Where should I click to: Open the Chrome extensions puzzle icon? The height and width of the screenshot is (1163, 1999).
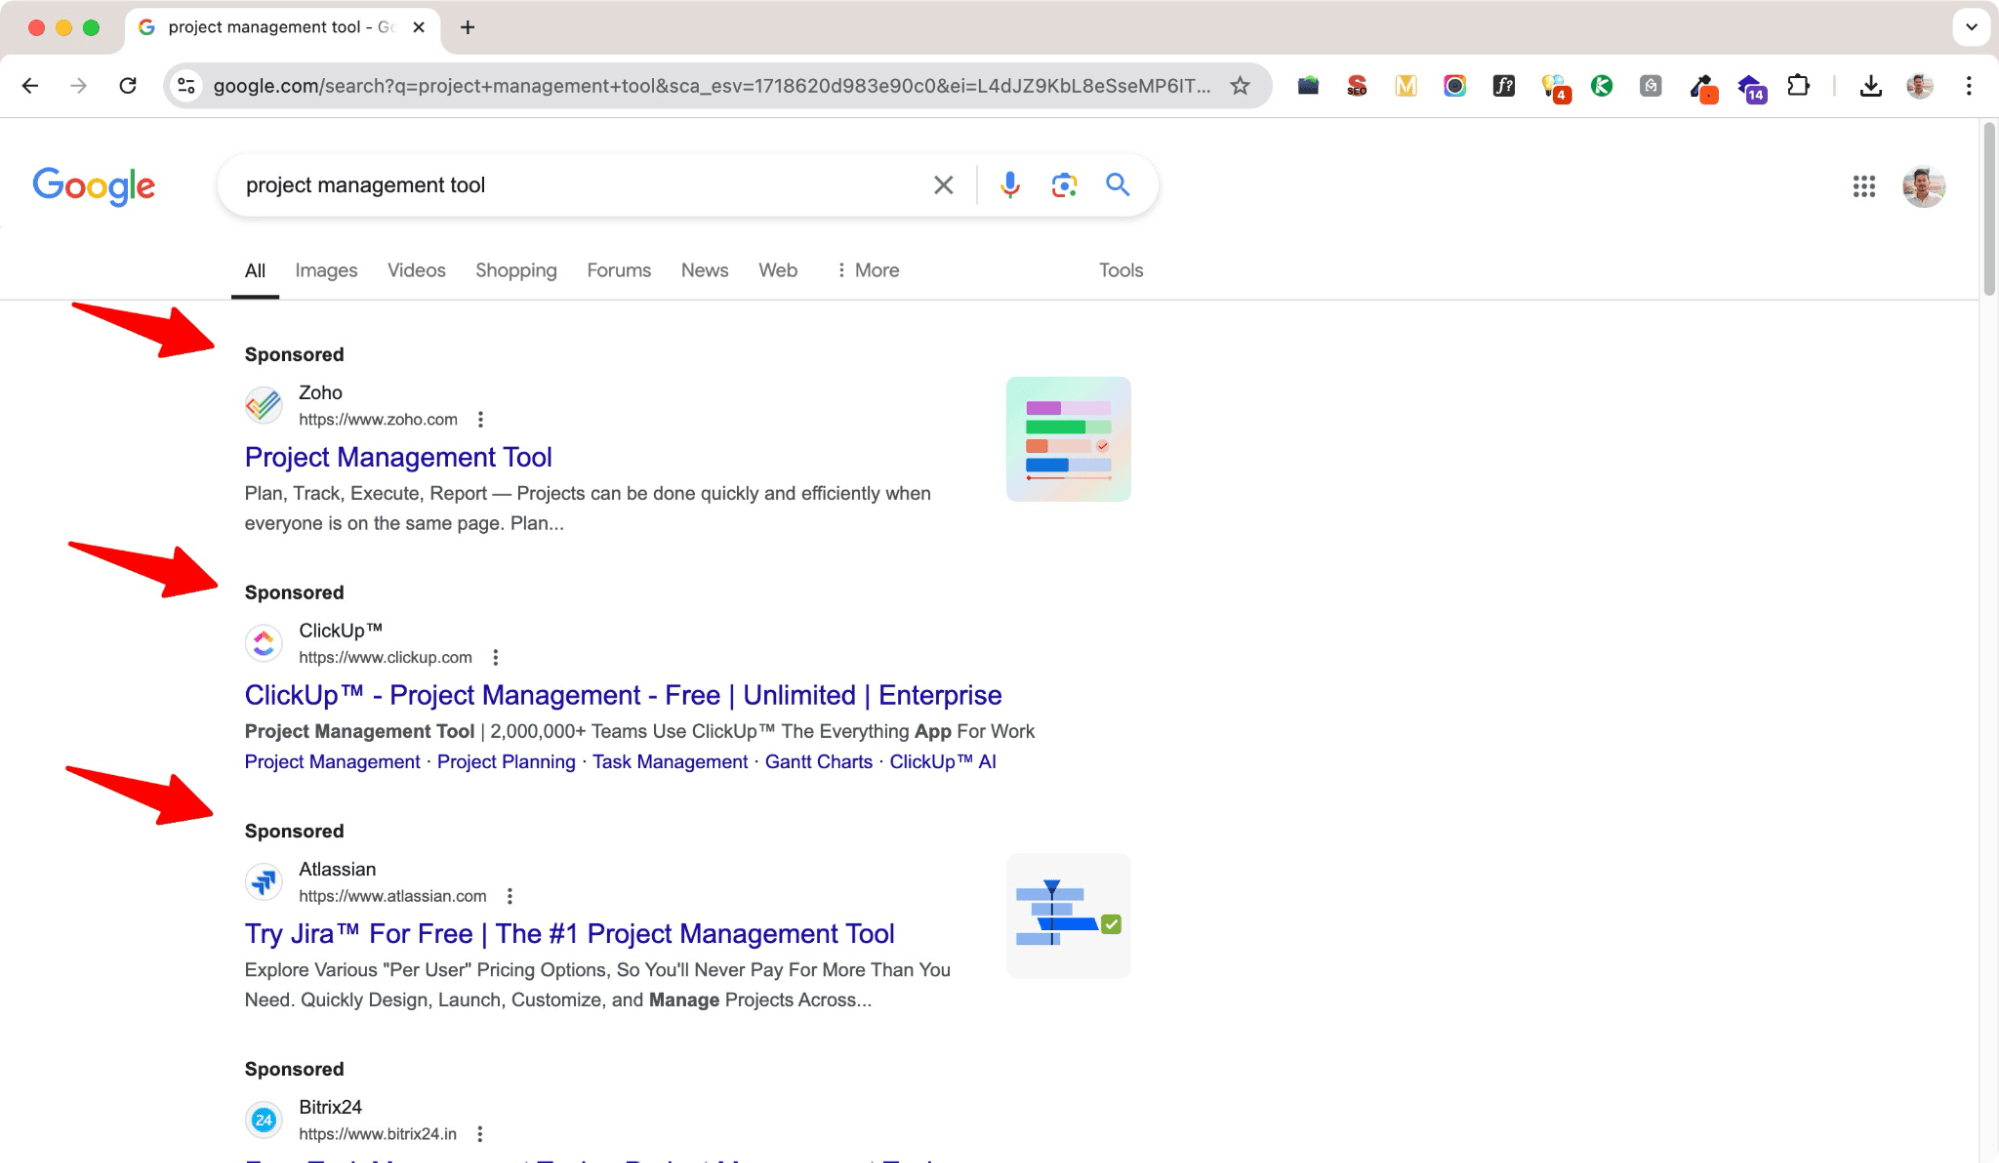(1798, 86)
